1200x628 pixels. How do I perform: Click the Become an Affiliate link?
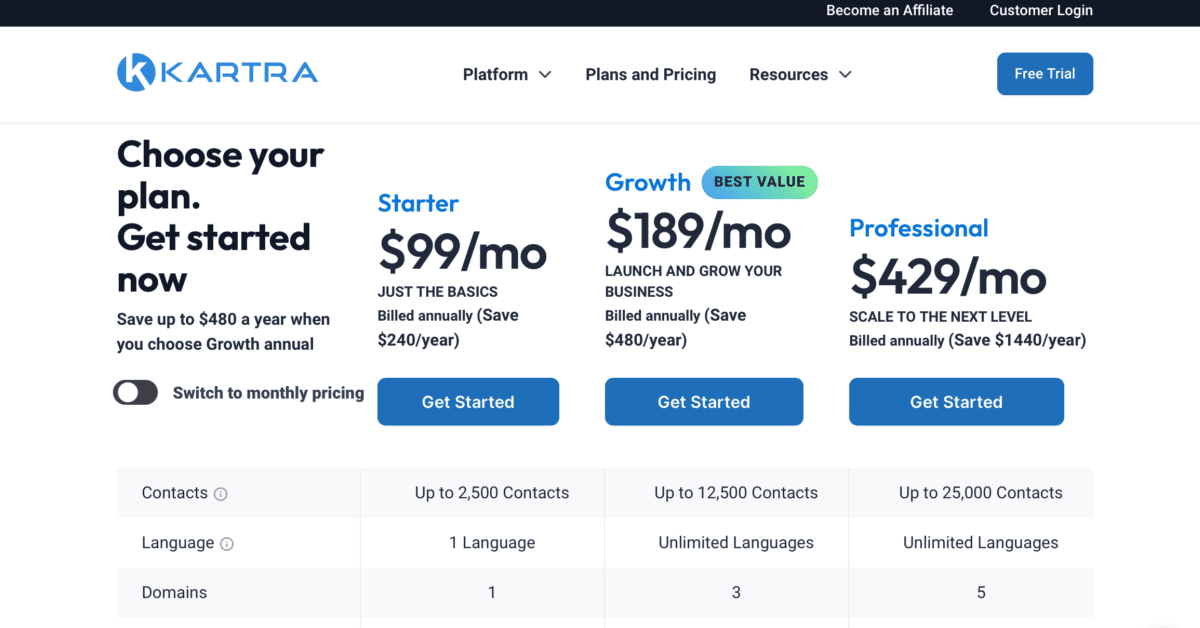pos(888,11)
